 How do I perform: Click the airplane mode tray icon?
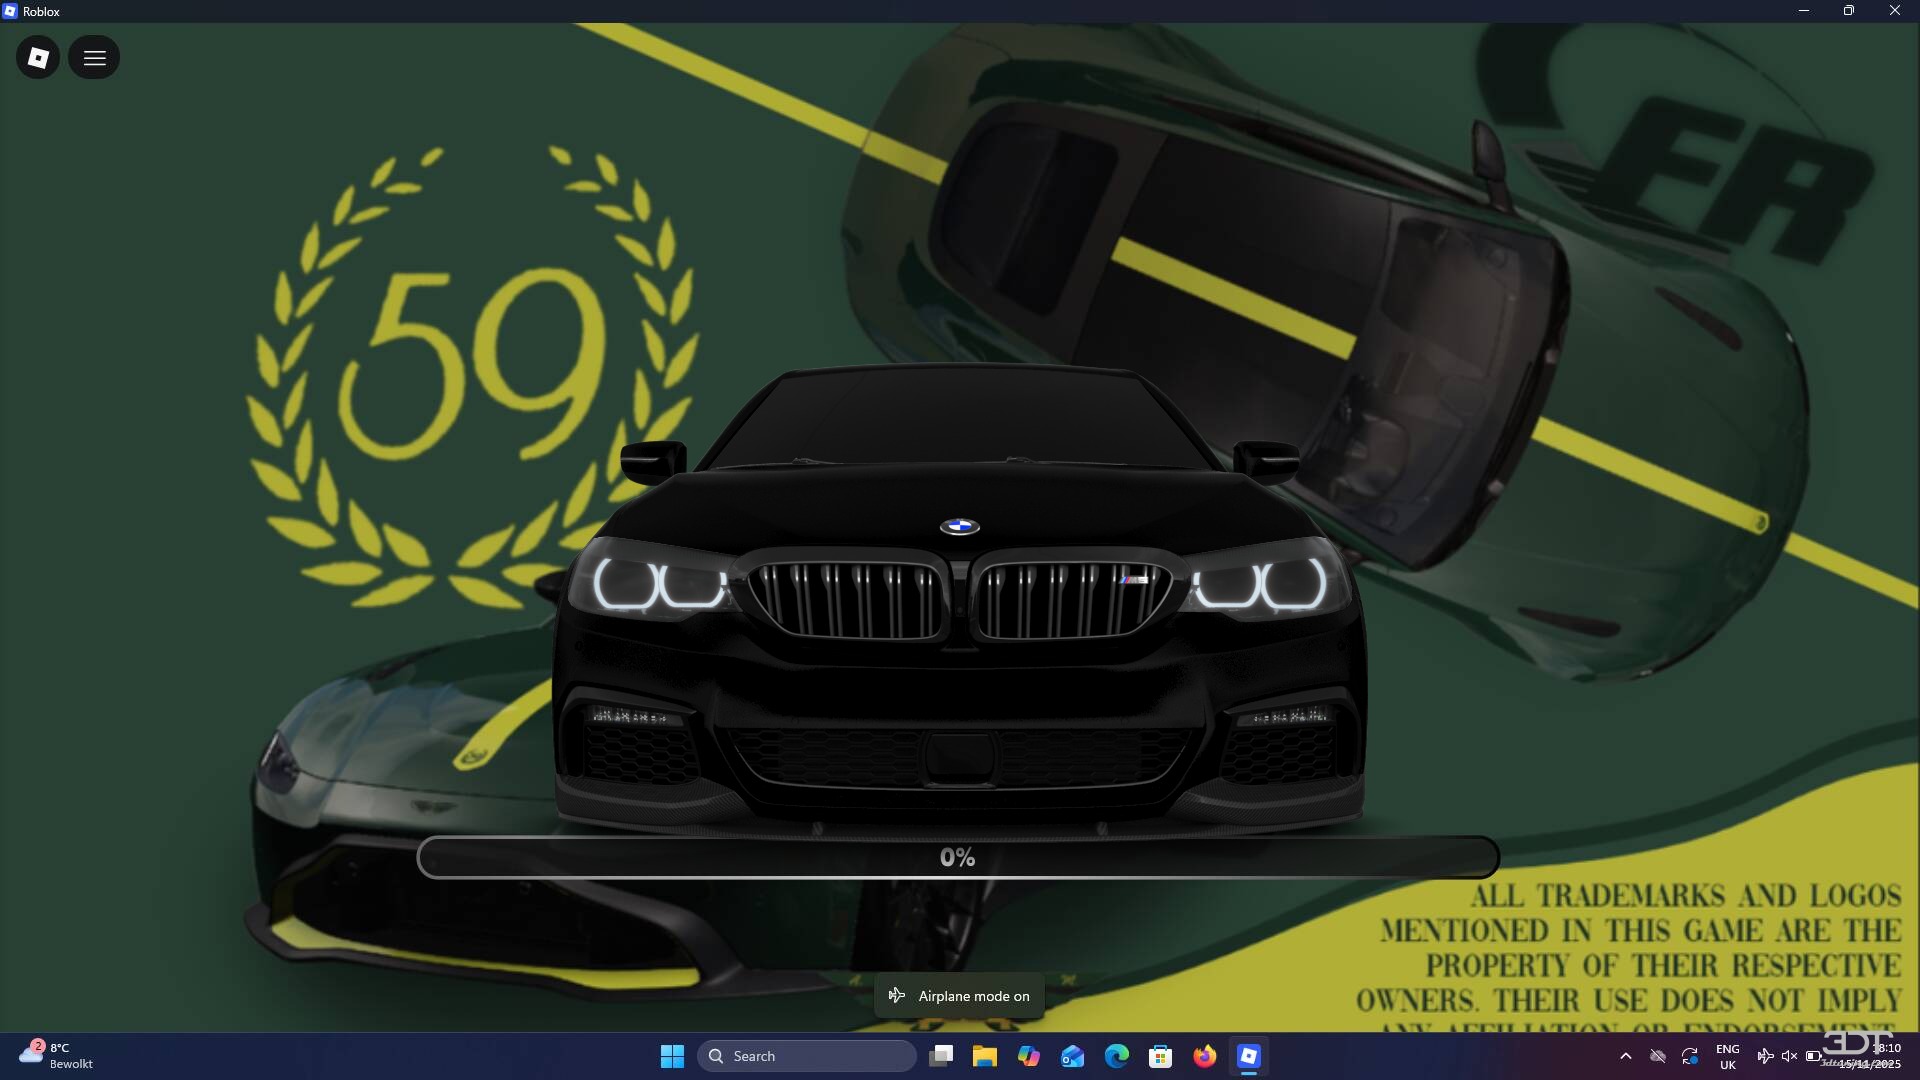[x=1765, y=1056]
